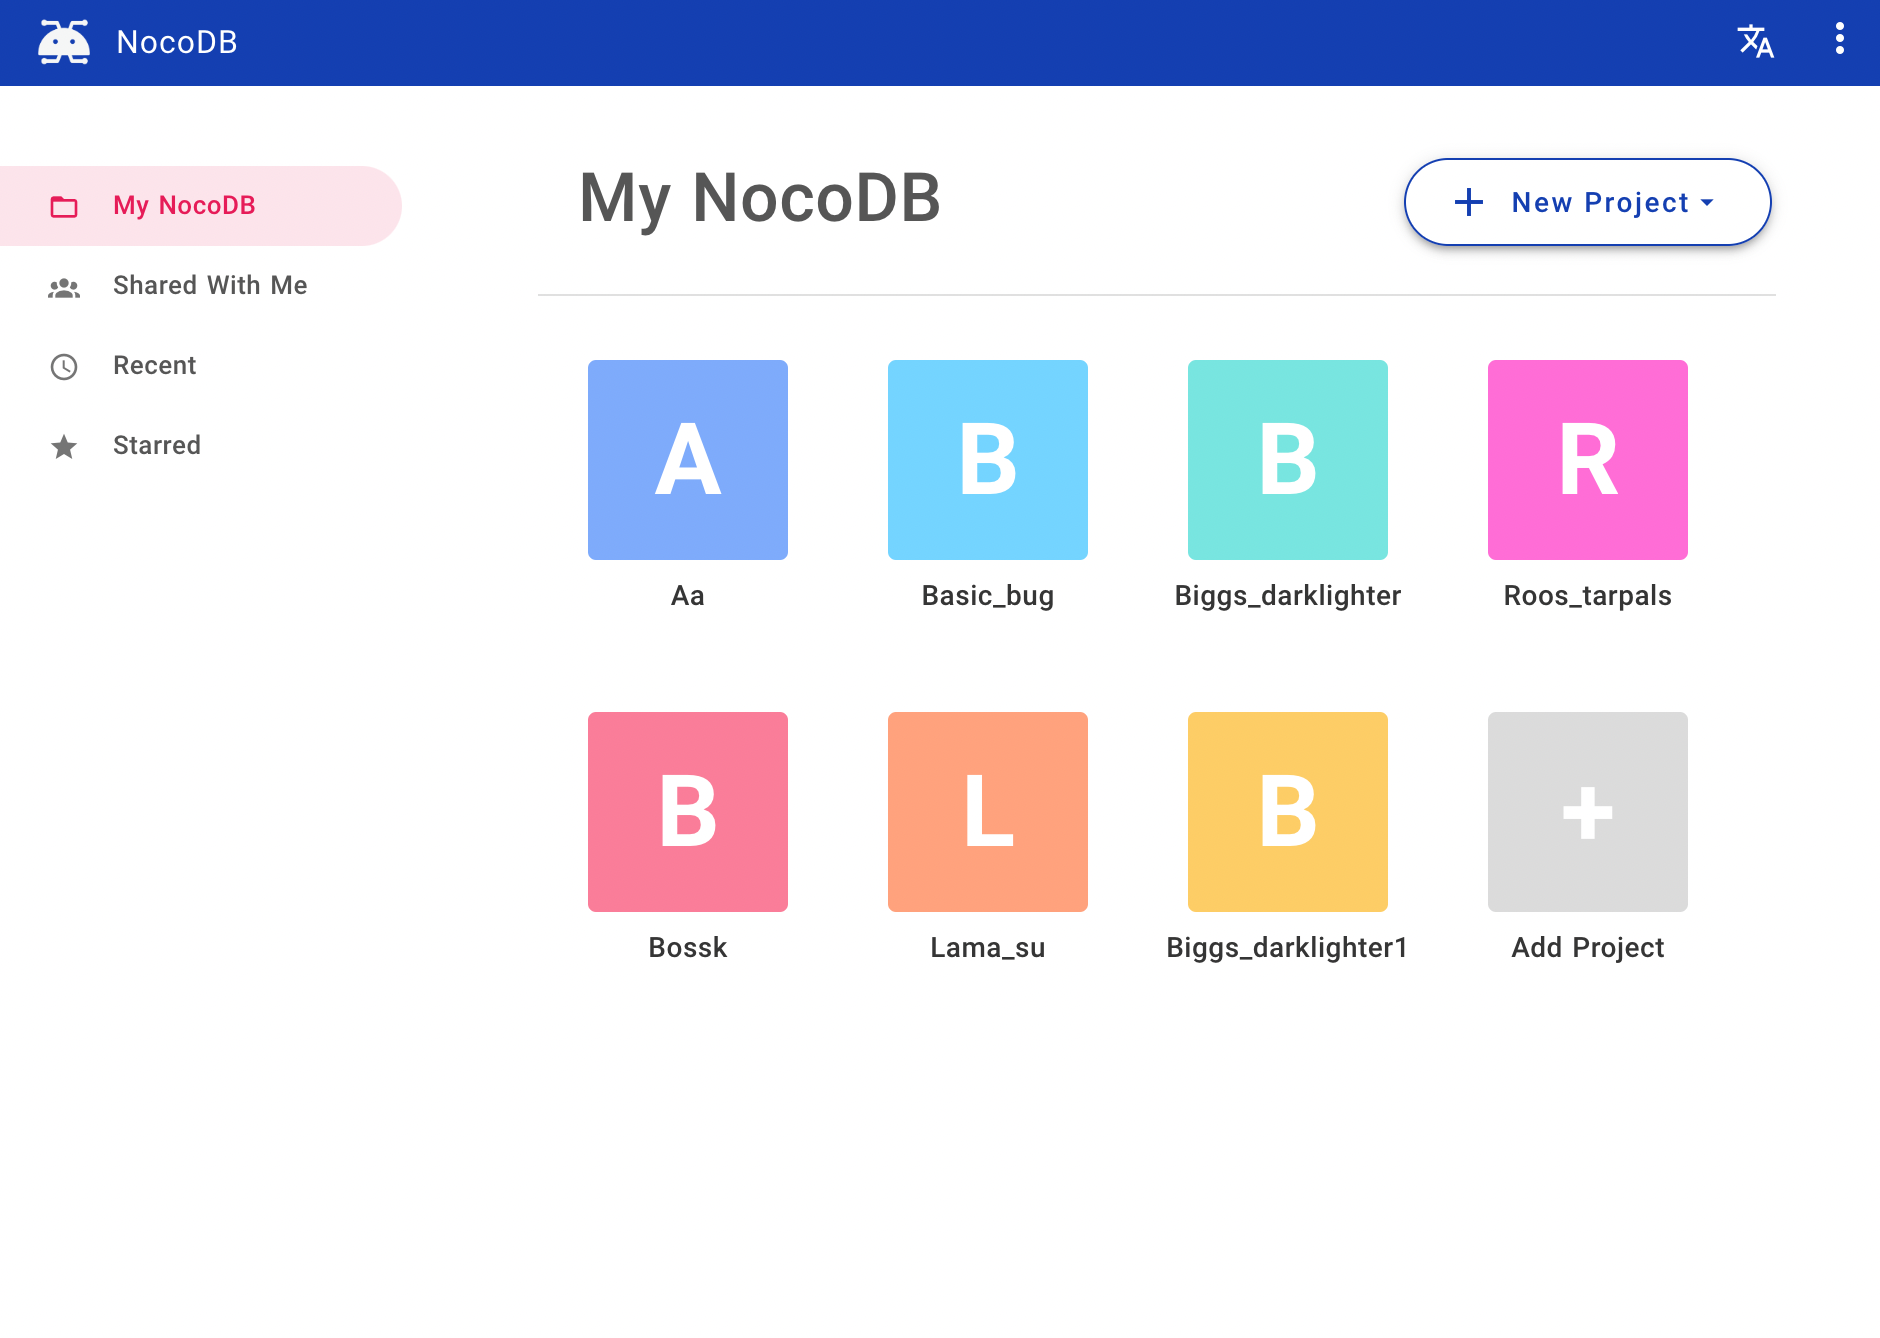Open the Biggs_darklighter1 project
The image size is (1880, 1338).
[1287, 812]
